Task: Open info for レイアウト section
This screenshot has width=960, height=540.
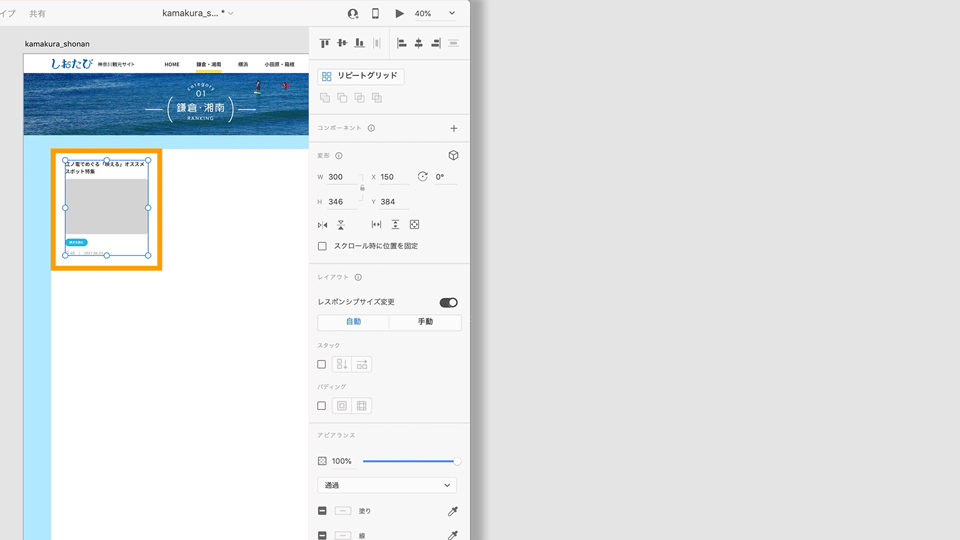Action: tap(358, 277)
